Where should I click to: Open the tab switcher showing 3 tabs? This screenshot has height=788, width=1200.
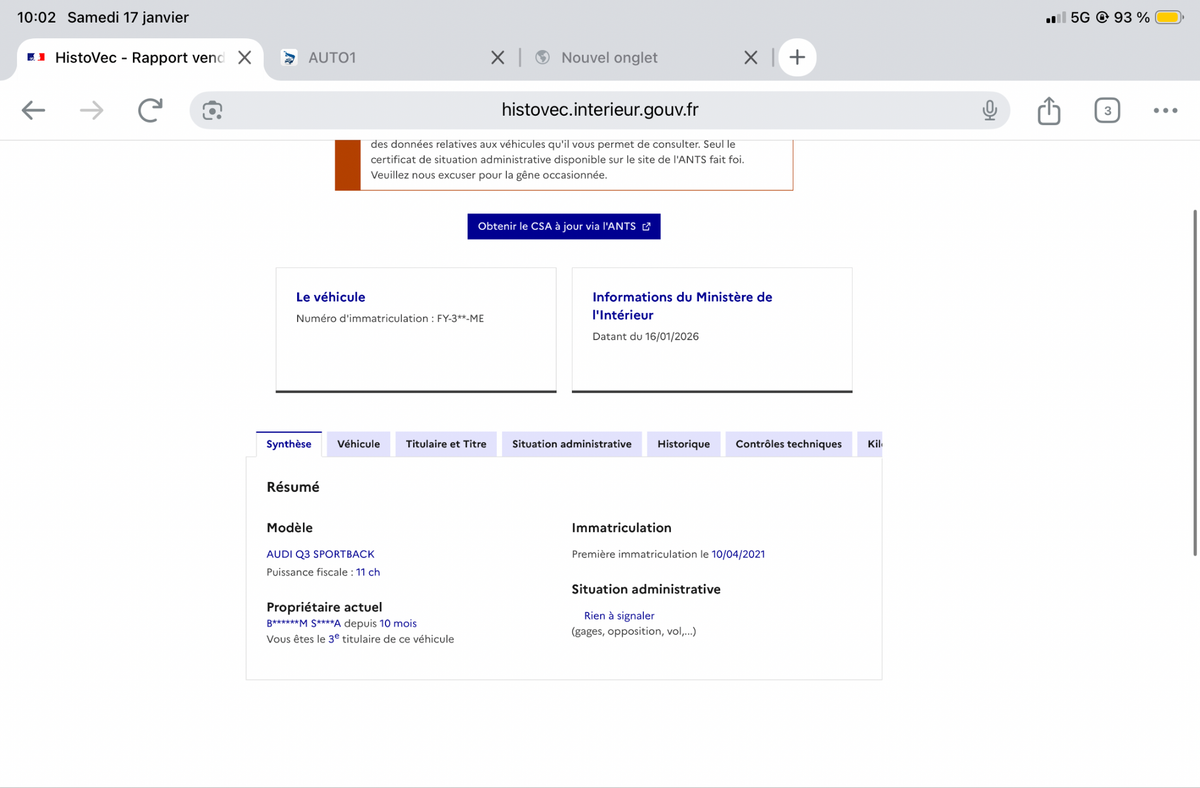[x=1106, y=111]
